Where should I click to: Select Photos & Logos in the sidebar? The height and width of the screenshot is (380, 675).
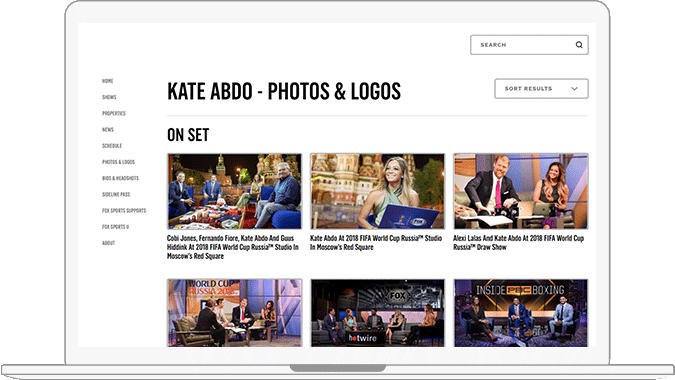118,162
